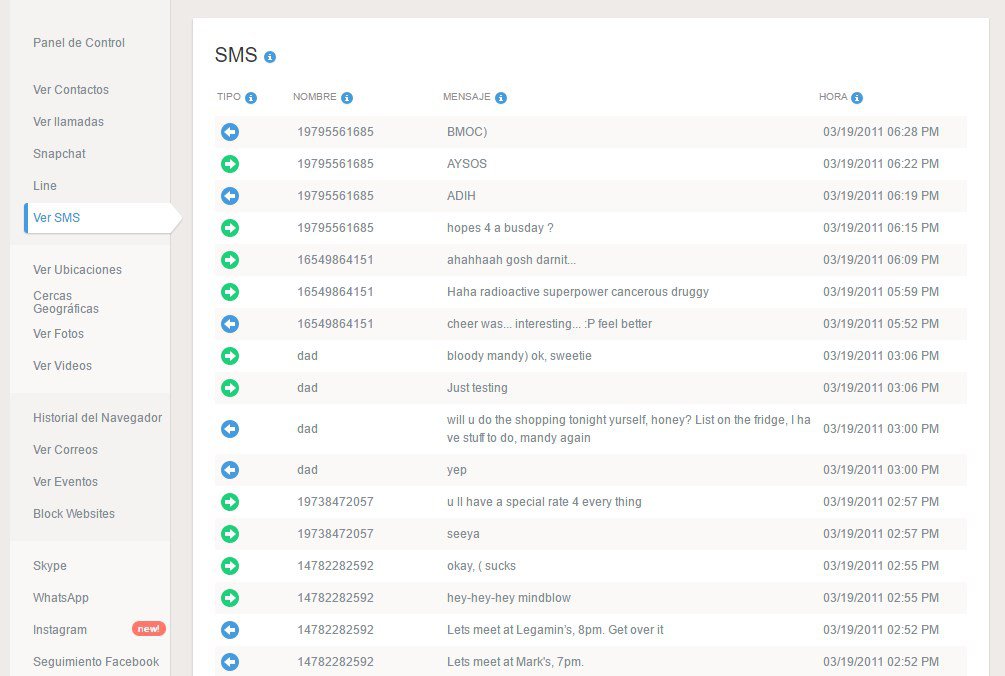Image resolution: width=1005 pixels, height=676 pixels.
Task: Open Ver Ubicaciones
Action: [78, 270]
